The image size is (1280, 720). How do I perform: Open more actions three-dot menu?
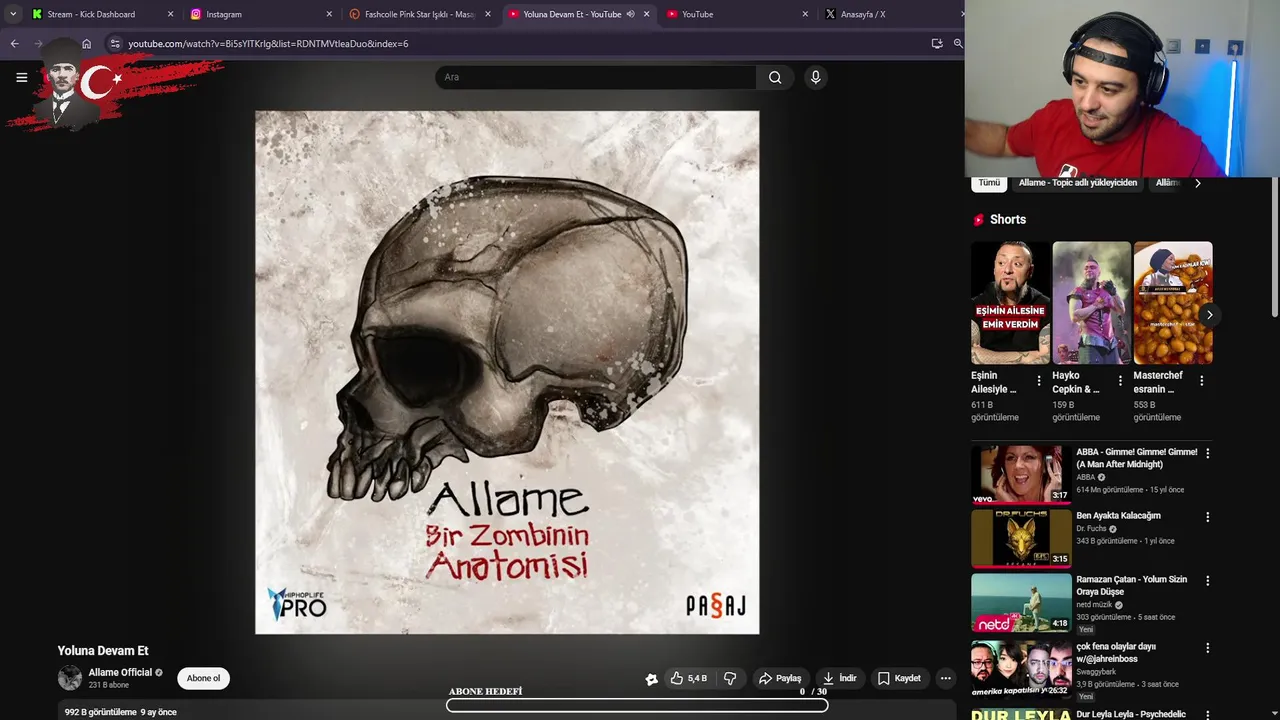945,678
